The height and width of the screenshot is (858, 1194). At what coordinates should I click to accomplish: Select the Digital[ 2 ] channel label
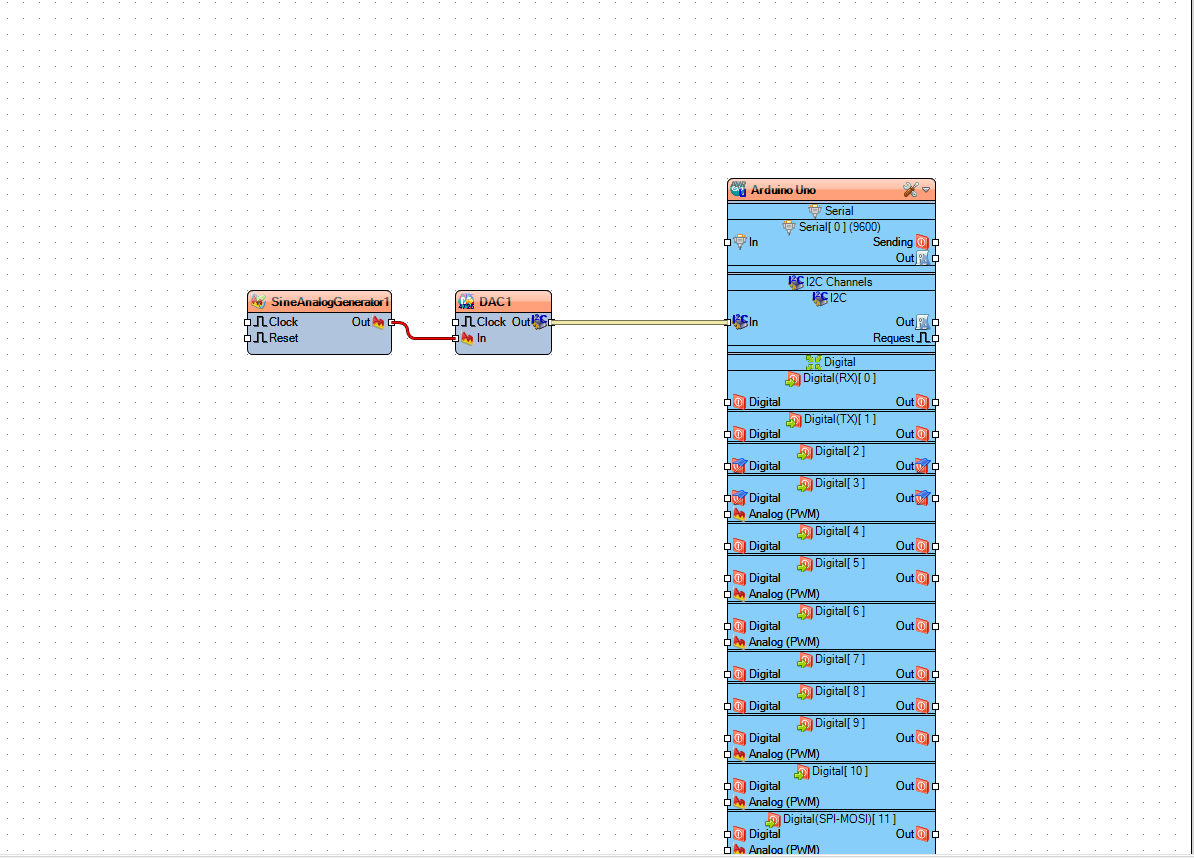(x=840, y=451)
